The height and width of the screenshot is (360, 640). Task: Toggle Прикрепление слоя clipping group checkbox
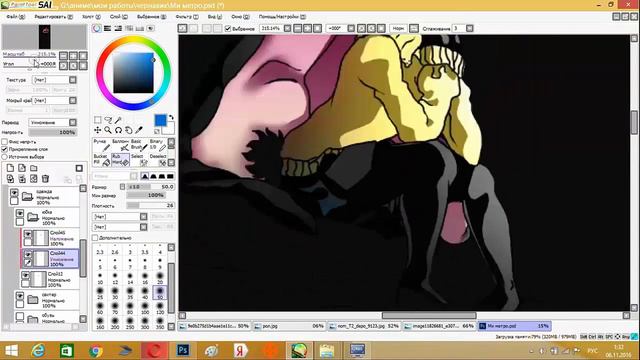click(4, 149)
